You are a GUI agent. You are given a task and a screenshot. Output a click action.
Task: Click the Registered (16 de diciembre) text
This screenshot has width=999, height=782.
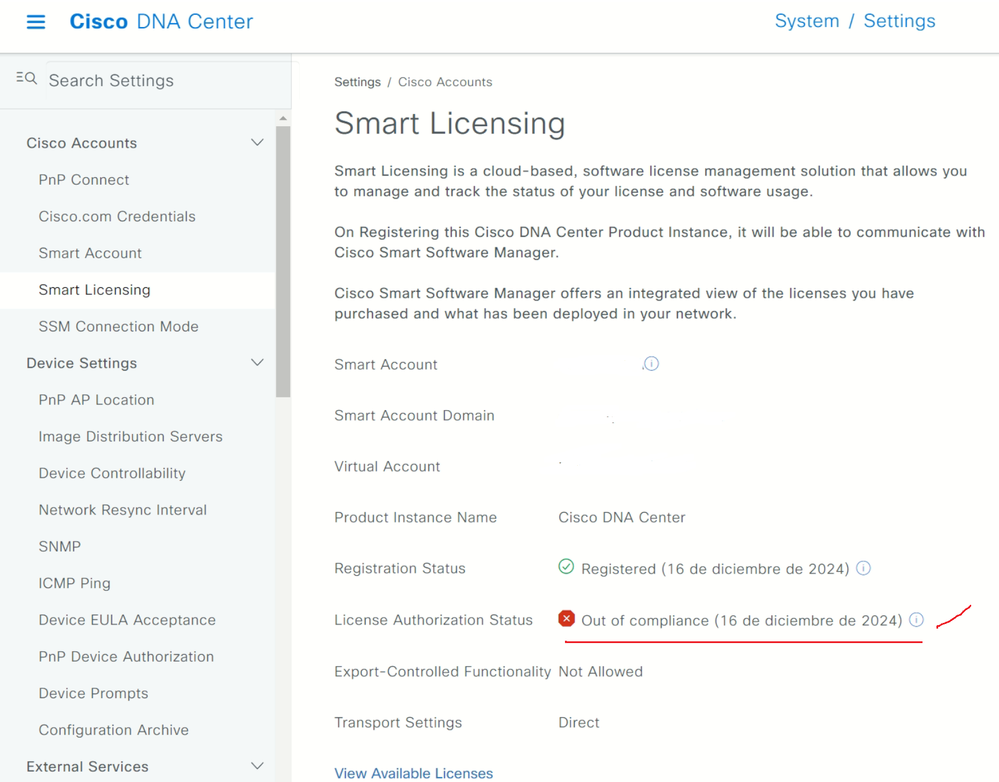715,568
